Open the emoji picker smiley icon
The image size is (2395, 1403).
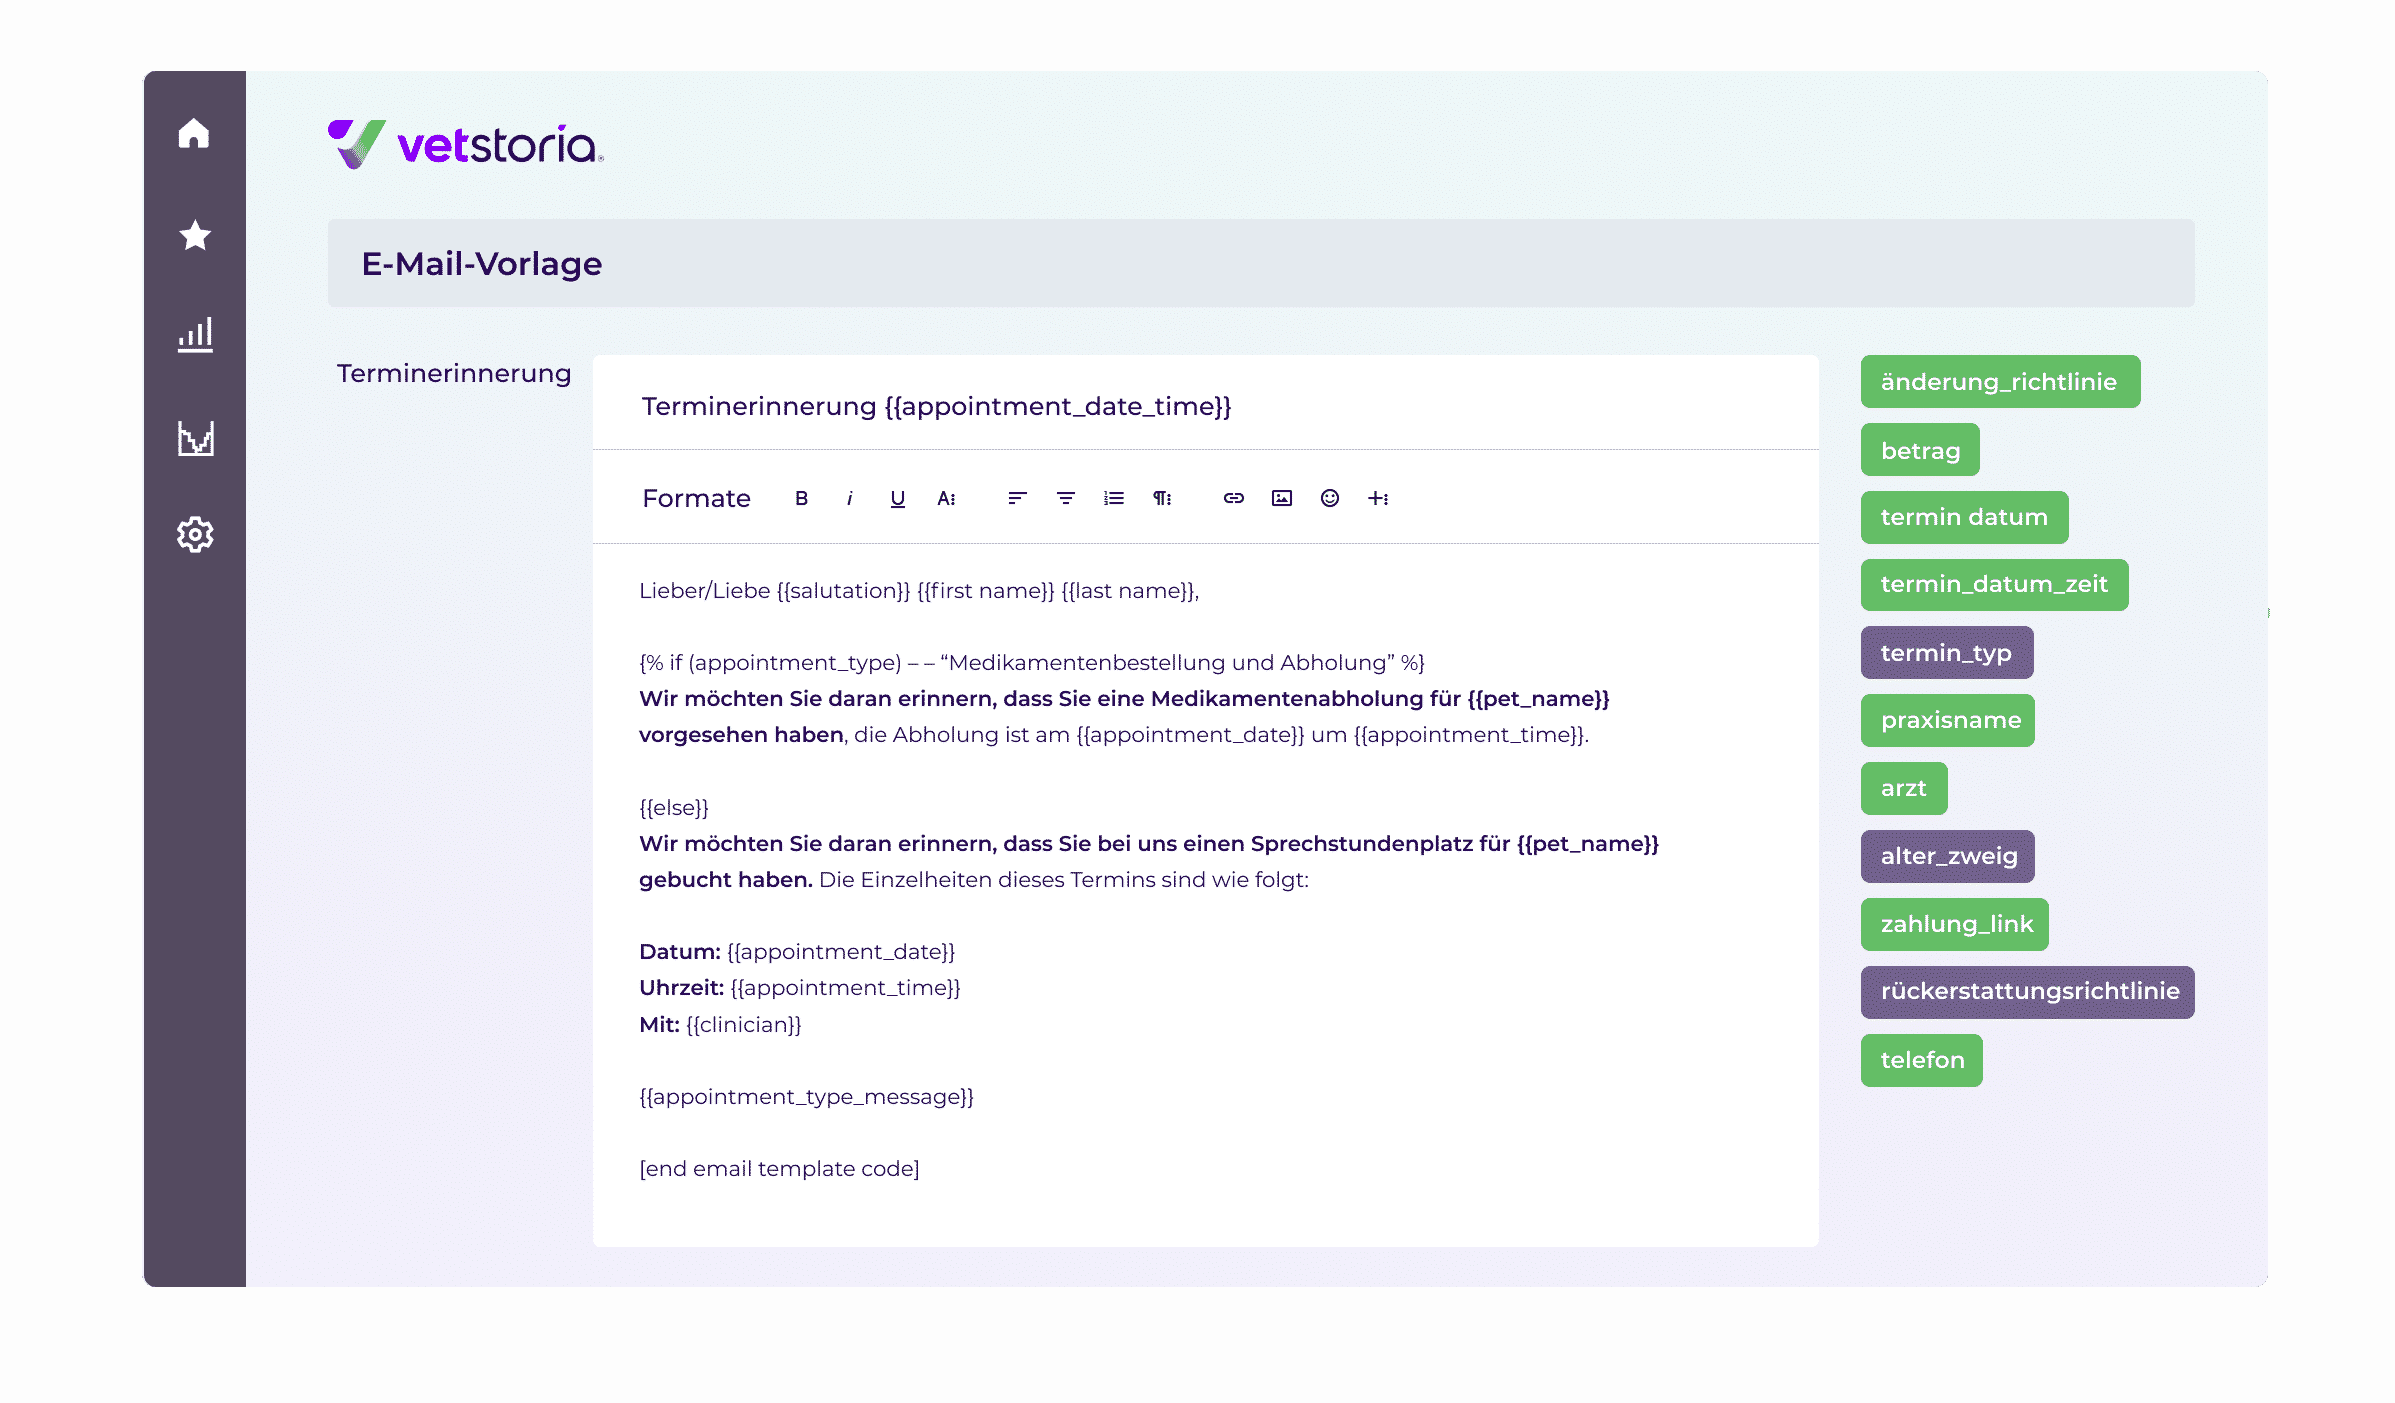click(1329, 498)
